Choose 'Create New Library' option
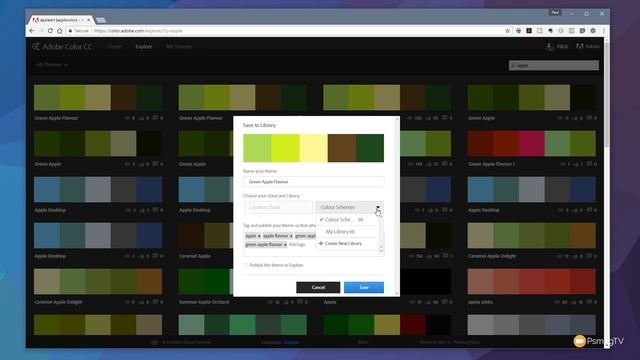Image resolution: width=640 pixels, height=360 pixels. pos(347,243)
